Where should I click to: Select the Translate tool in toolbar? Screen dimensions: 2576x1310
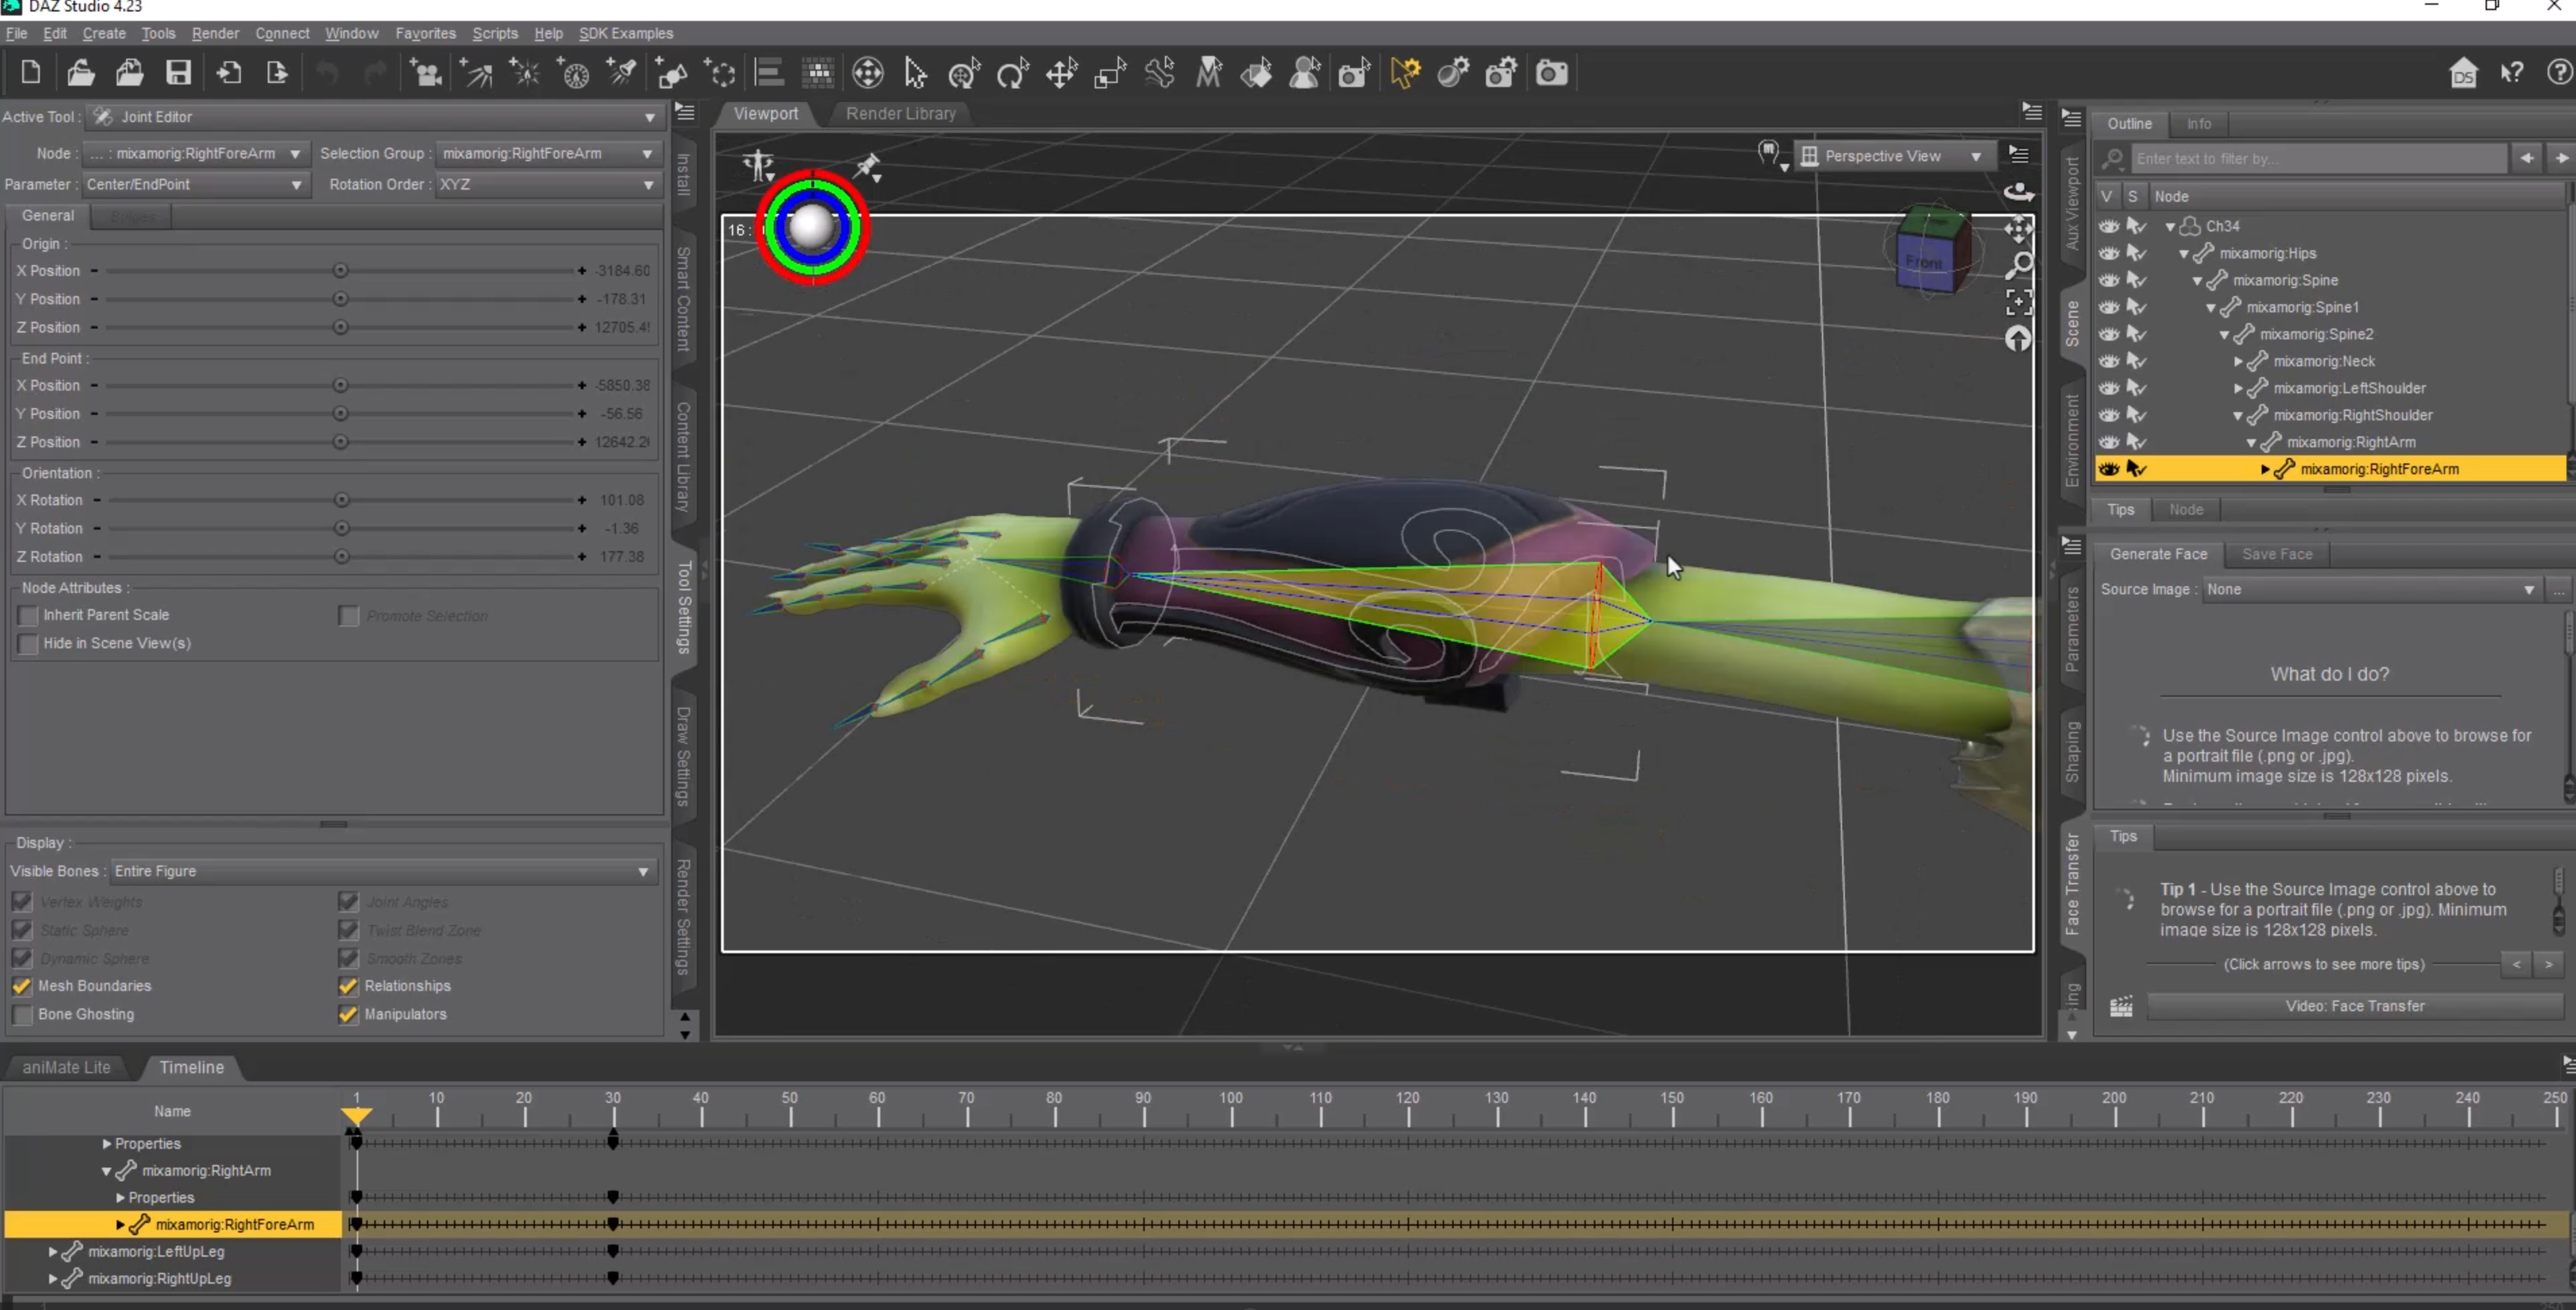tap(1061, 73)
